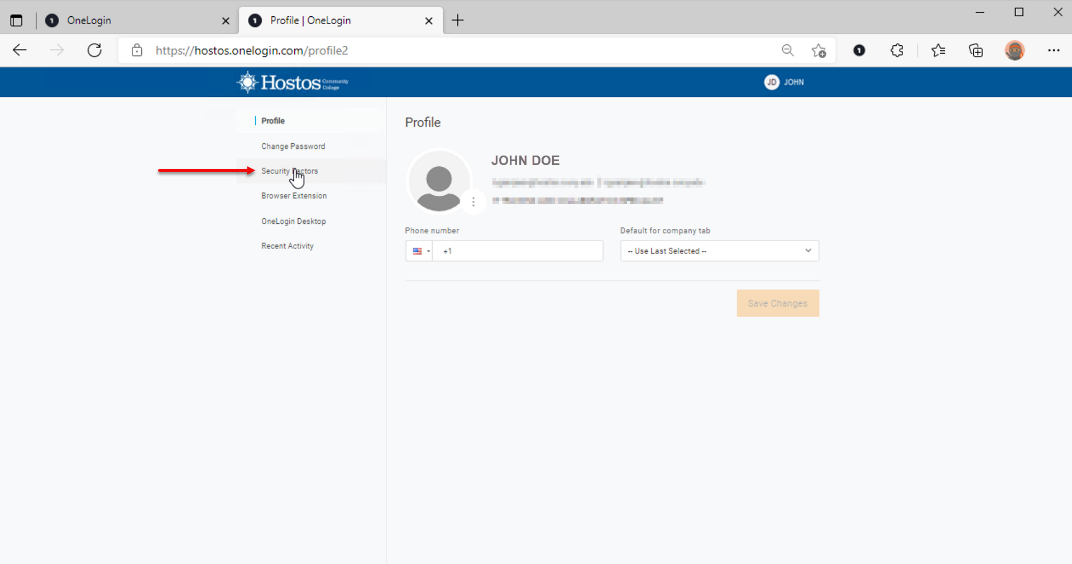Click the three-dot menu beside profile photo

coord(473,202)
